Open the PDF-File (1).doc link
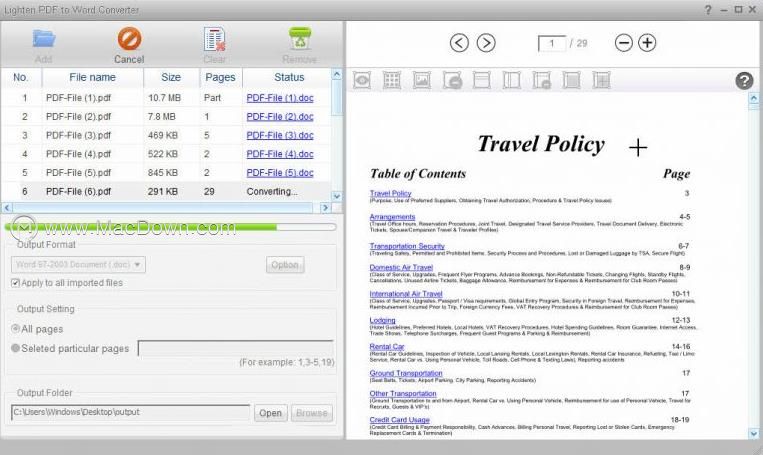Image resolution: width=763 pixels, height=455 pixels. pyautogui.click(x=280, y=98)
